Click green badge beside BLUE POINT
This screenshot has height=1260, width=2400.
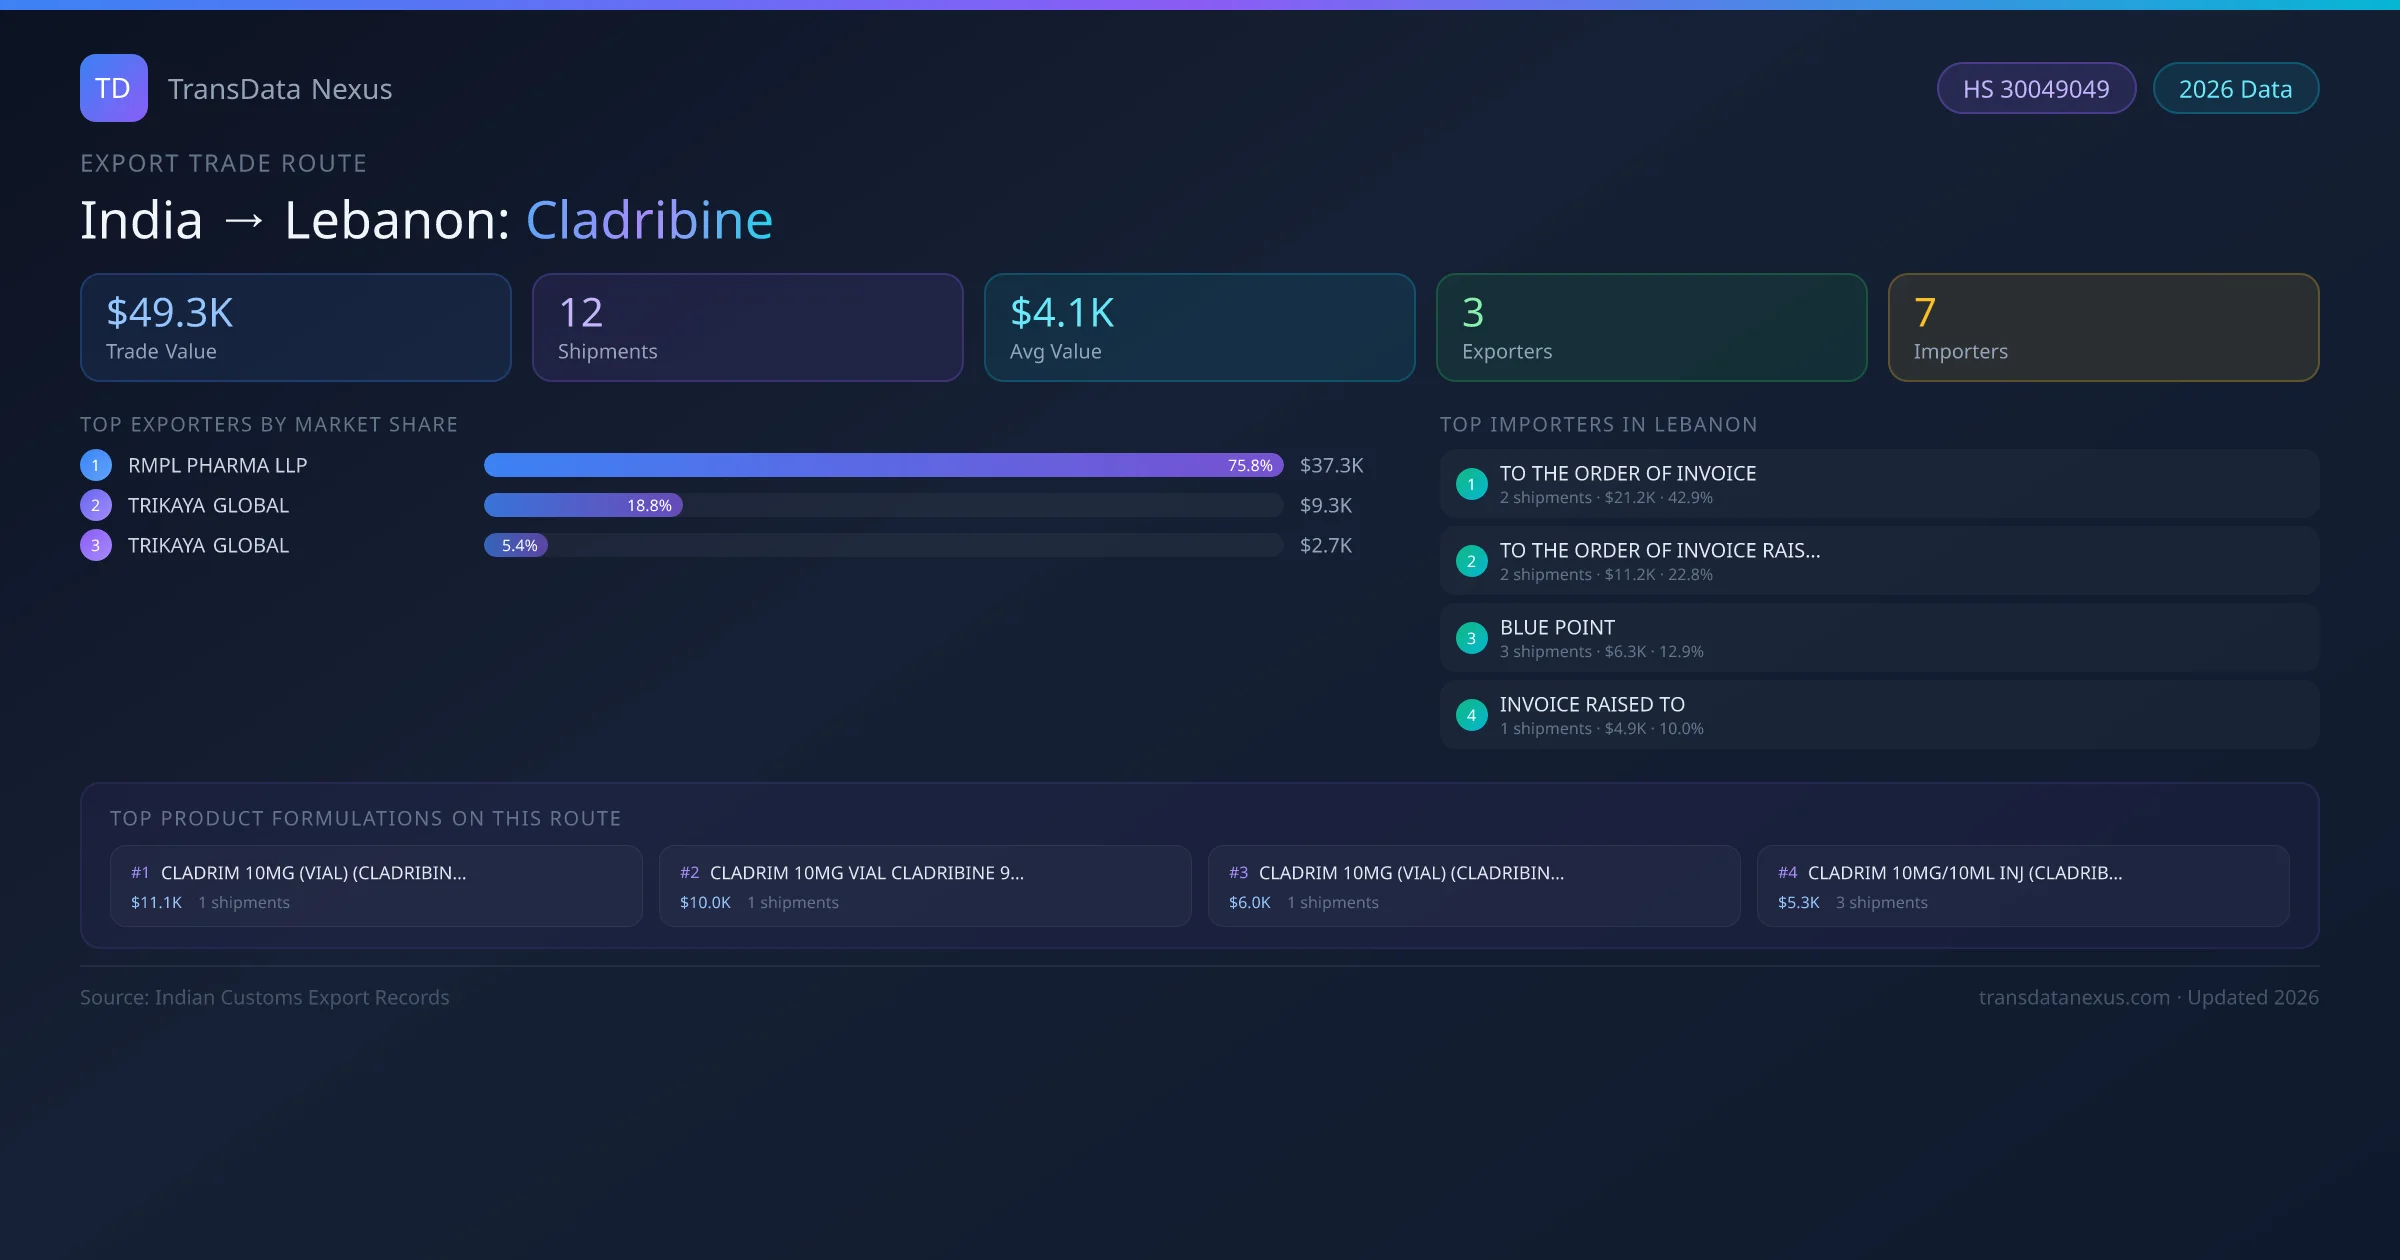tap(1471, 638)
